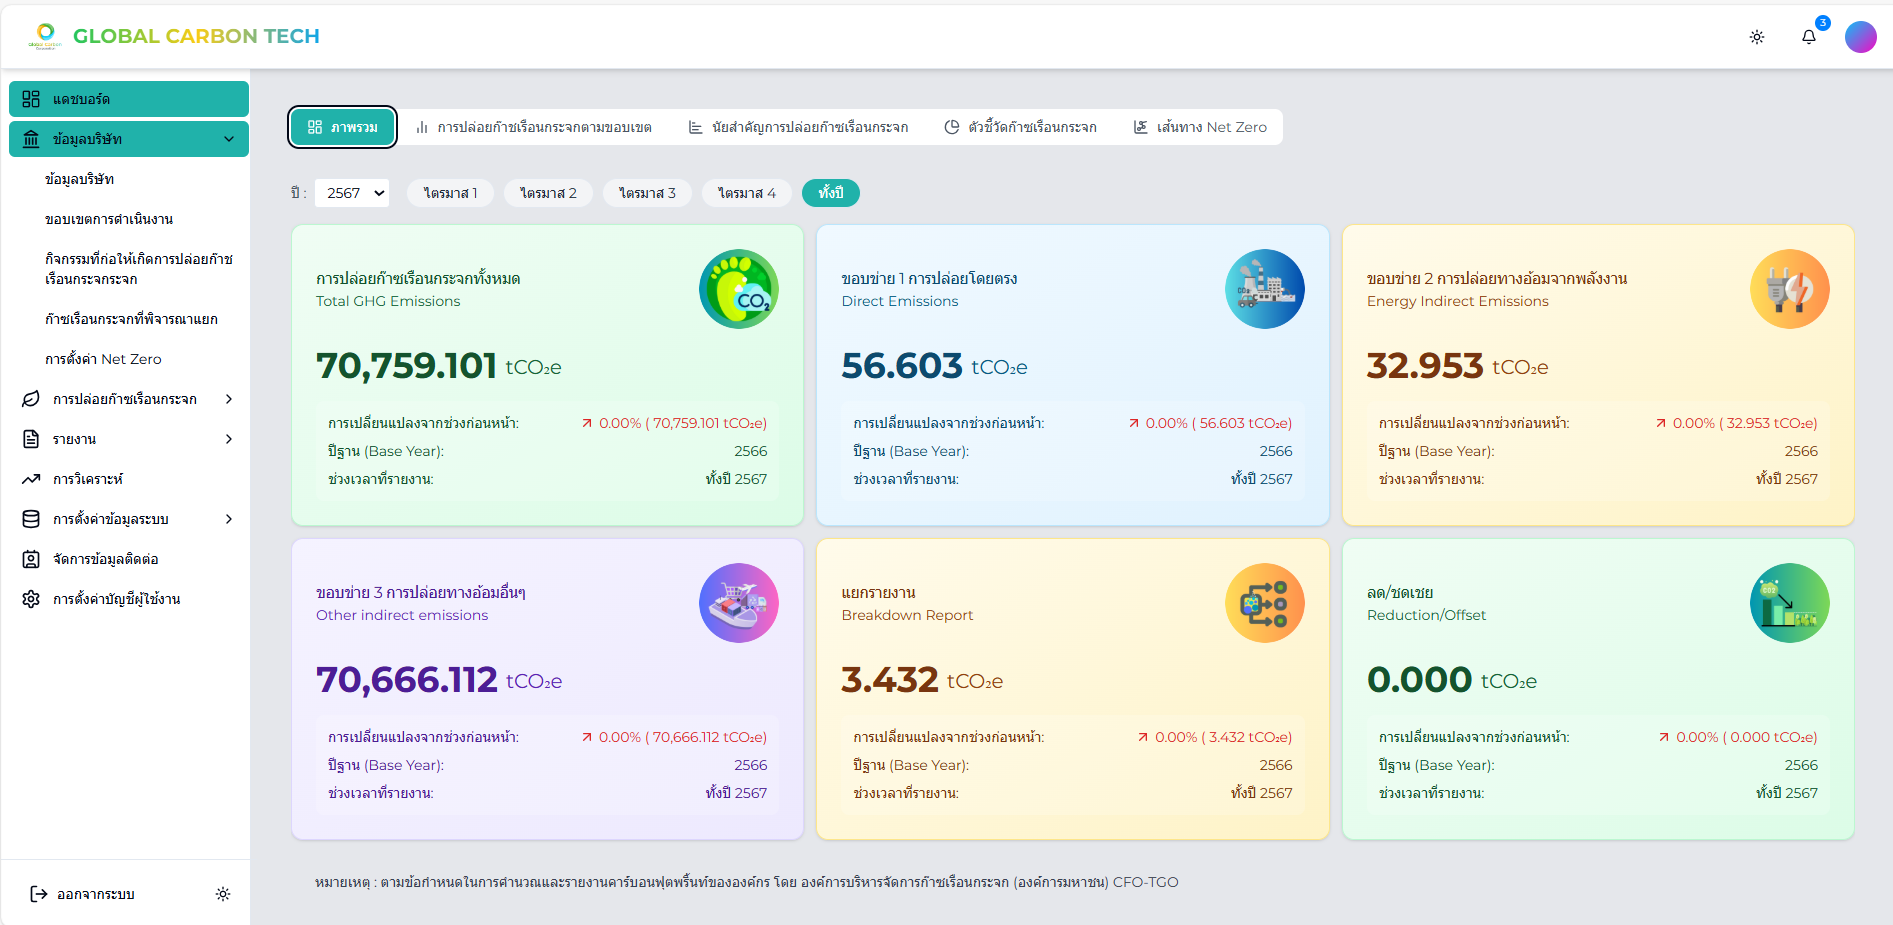
Task: Click the Breakdown Report icon
Action: pyautogui.click(x=1264, y=603)
